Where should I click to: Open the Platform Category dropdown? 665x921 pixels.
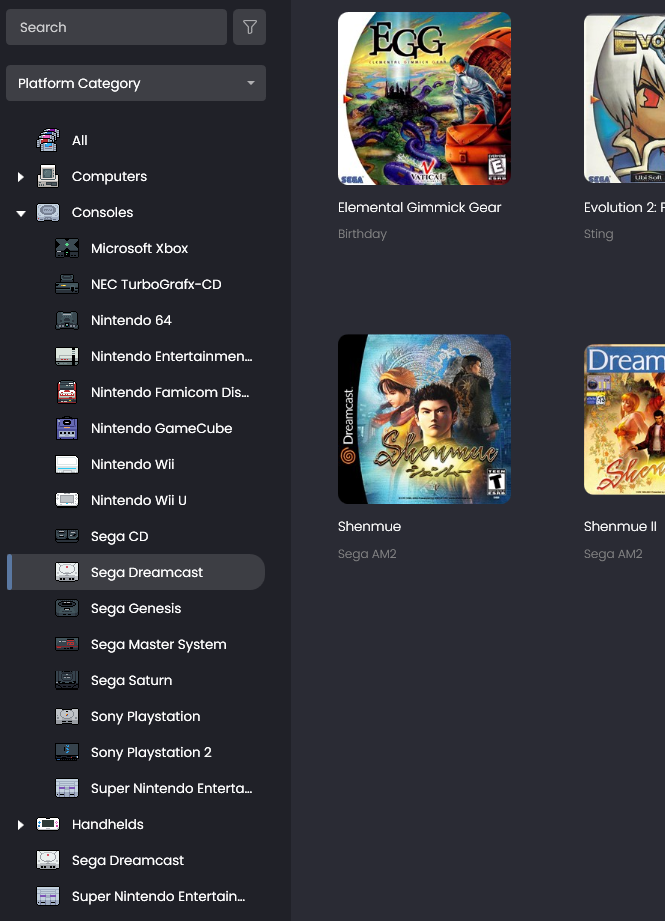coord(136,84)
